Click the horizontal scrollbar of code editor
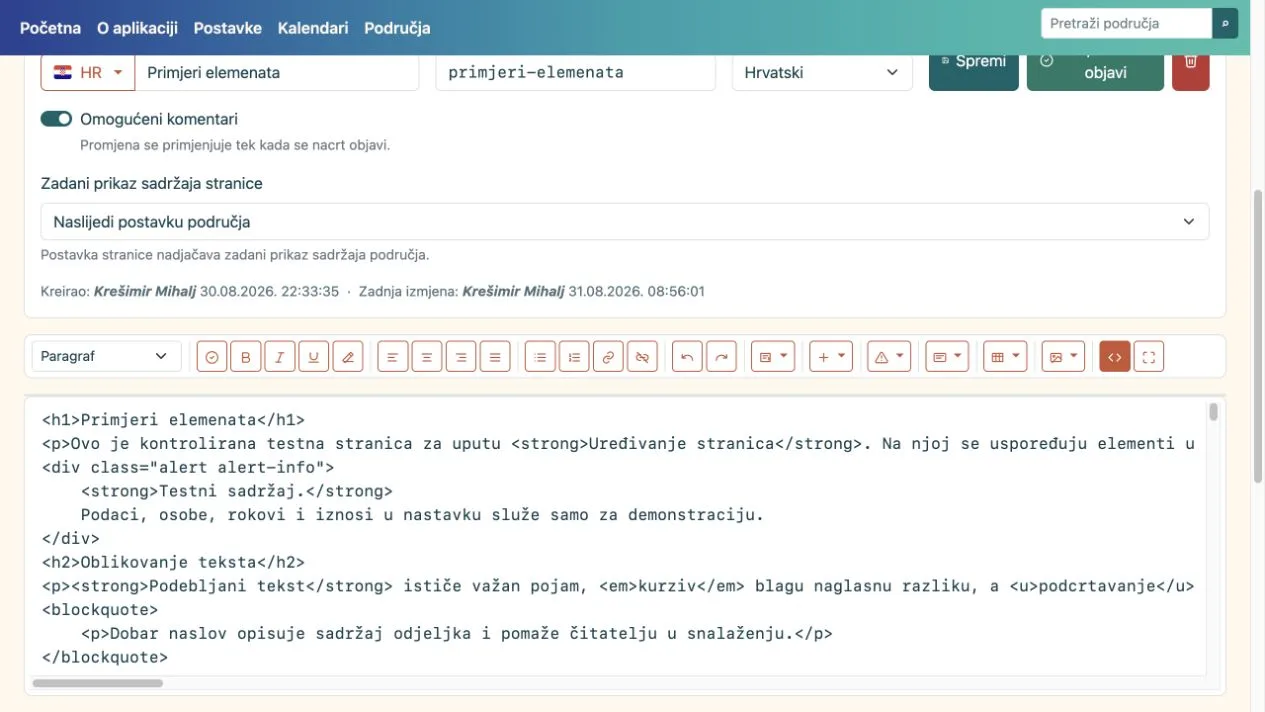 tap(98, 684)
